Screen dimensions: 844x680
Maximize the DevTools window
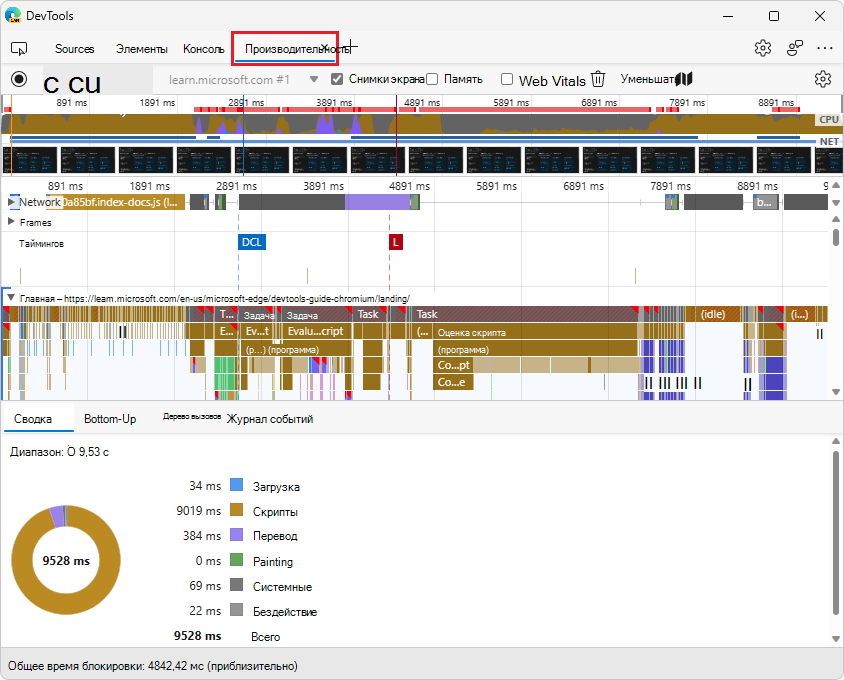pos(774,16)
